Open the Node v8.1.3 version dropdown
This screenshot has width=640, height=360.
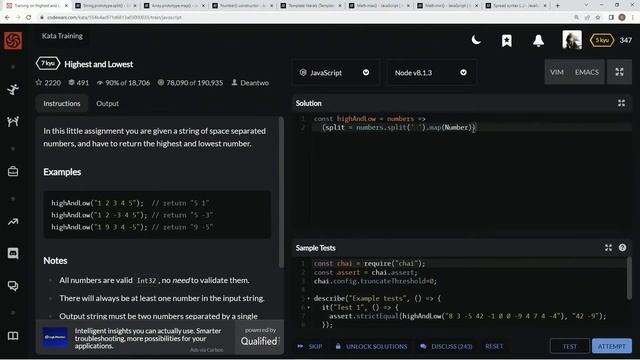(431, 73)
